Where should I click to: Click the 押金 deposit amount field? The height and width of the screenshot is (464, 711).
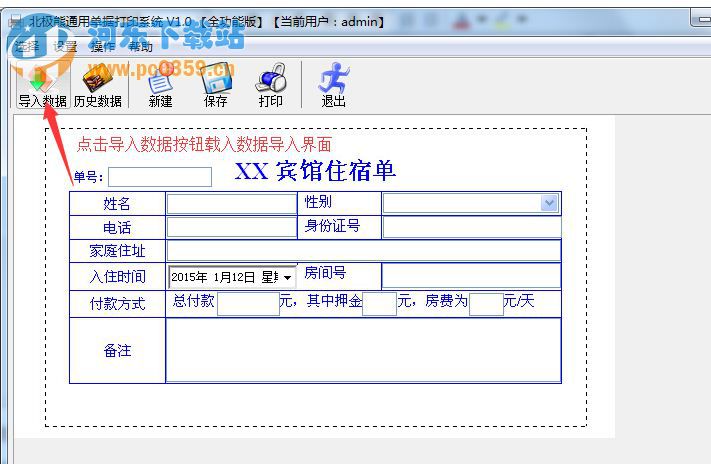(x=380, y=304)
